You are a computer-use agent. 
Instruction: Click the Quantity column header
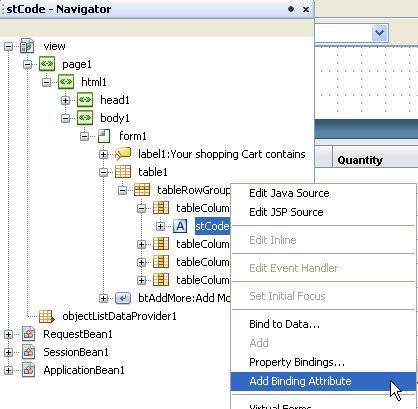point(360,160)
